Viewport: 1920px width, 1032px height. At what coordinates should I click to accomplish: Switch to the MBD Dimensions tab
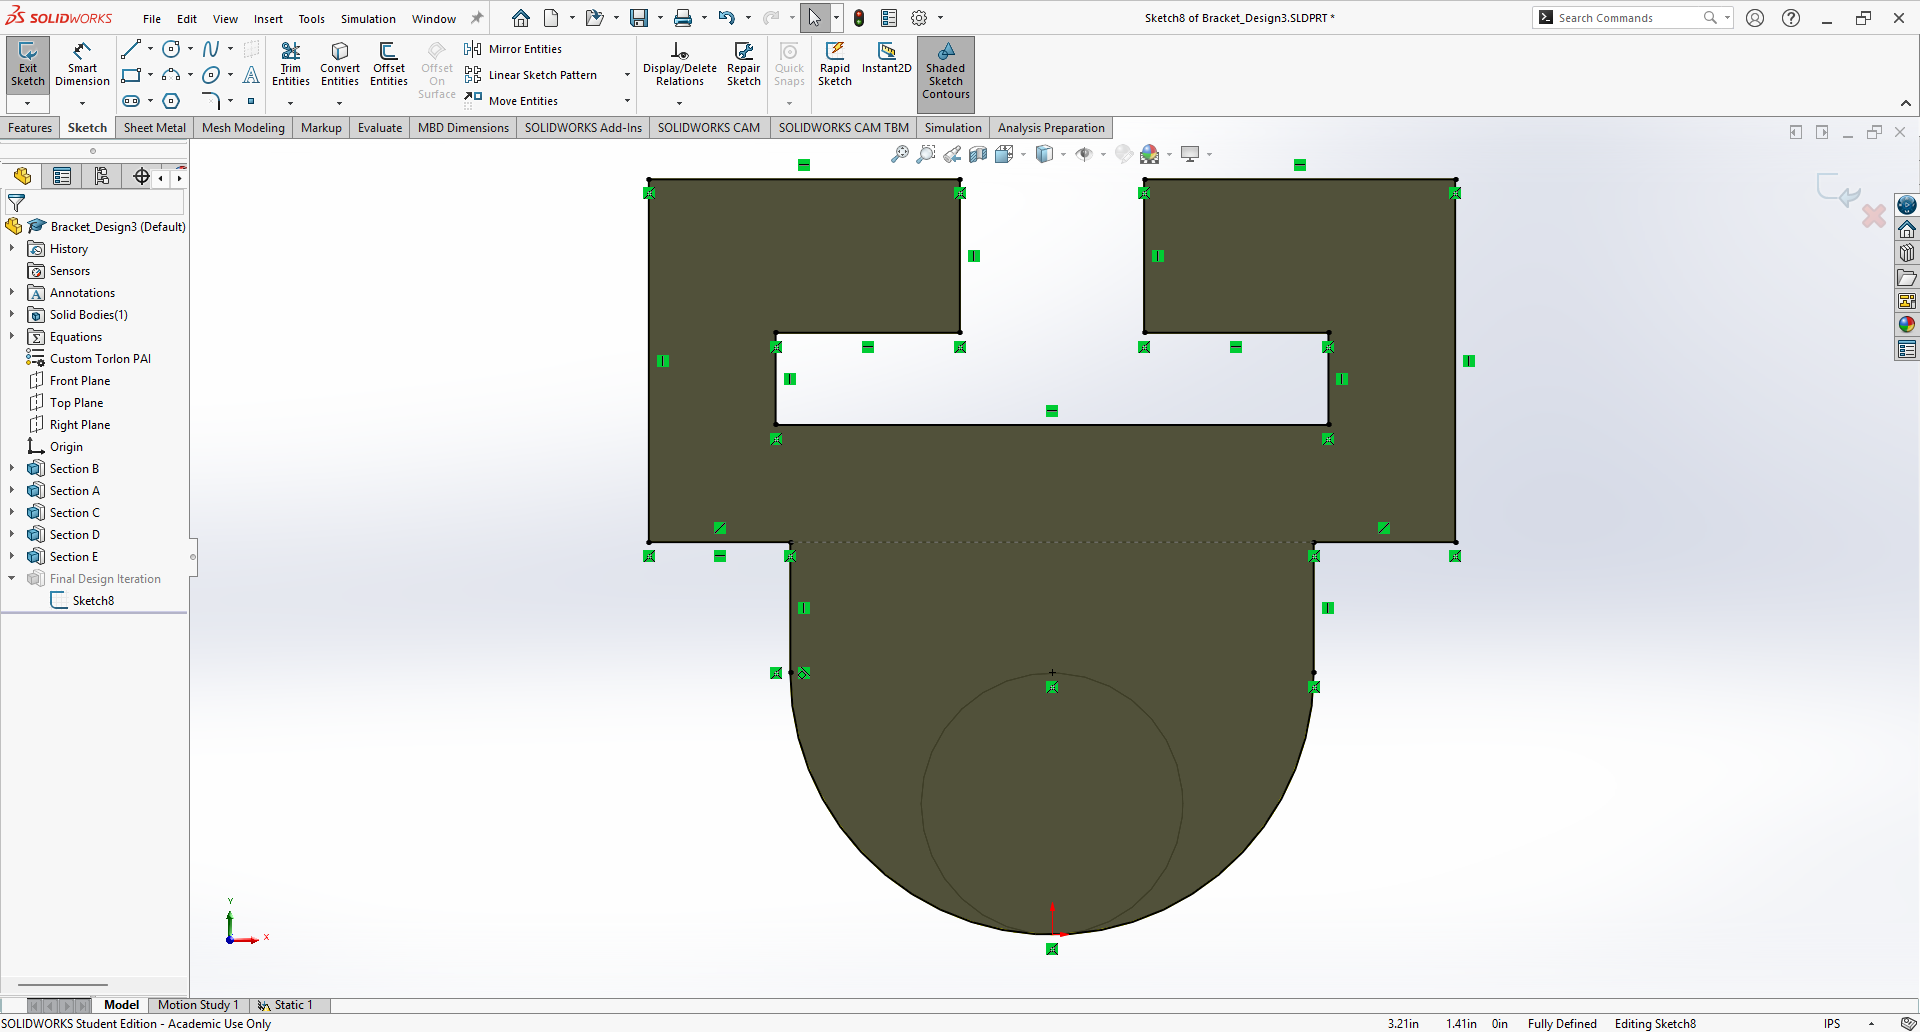click(x=463, y=128)
